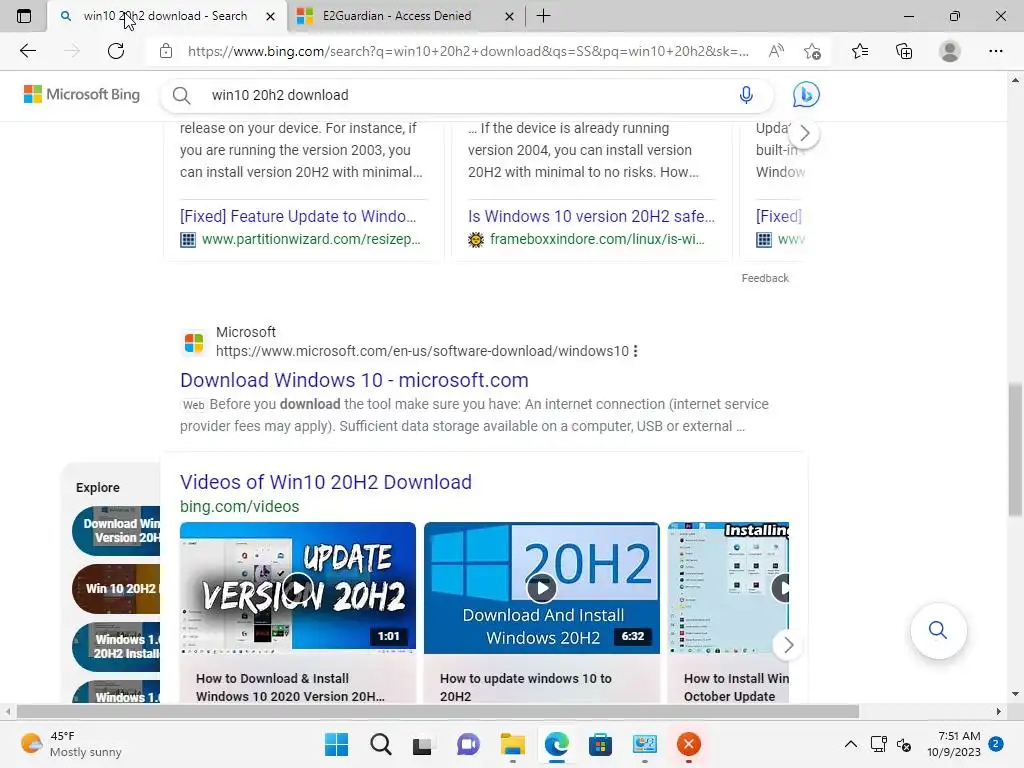Click the Microsoft Bing logo

click(x=82, y=95)
